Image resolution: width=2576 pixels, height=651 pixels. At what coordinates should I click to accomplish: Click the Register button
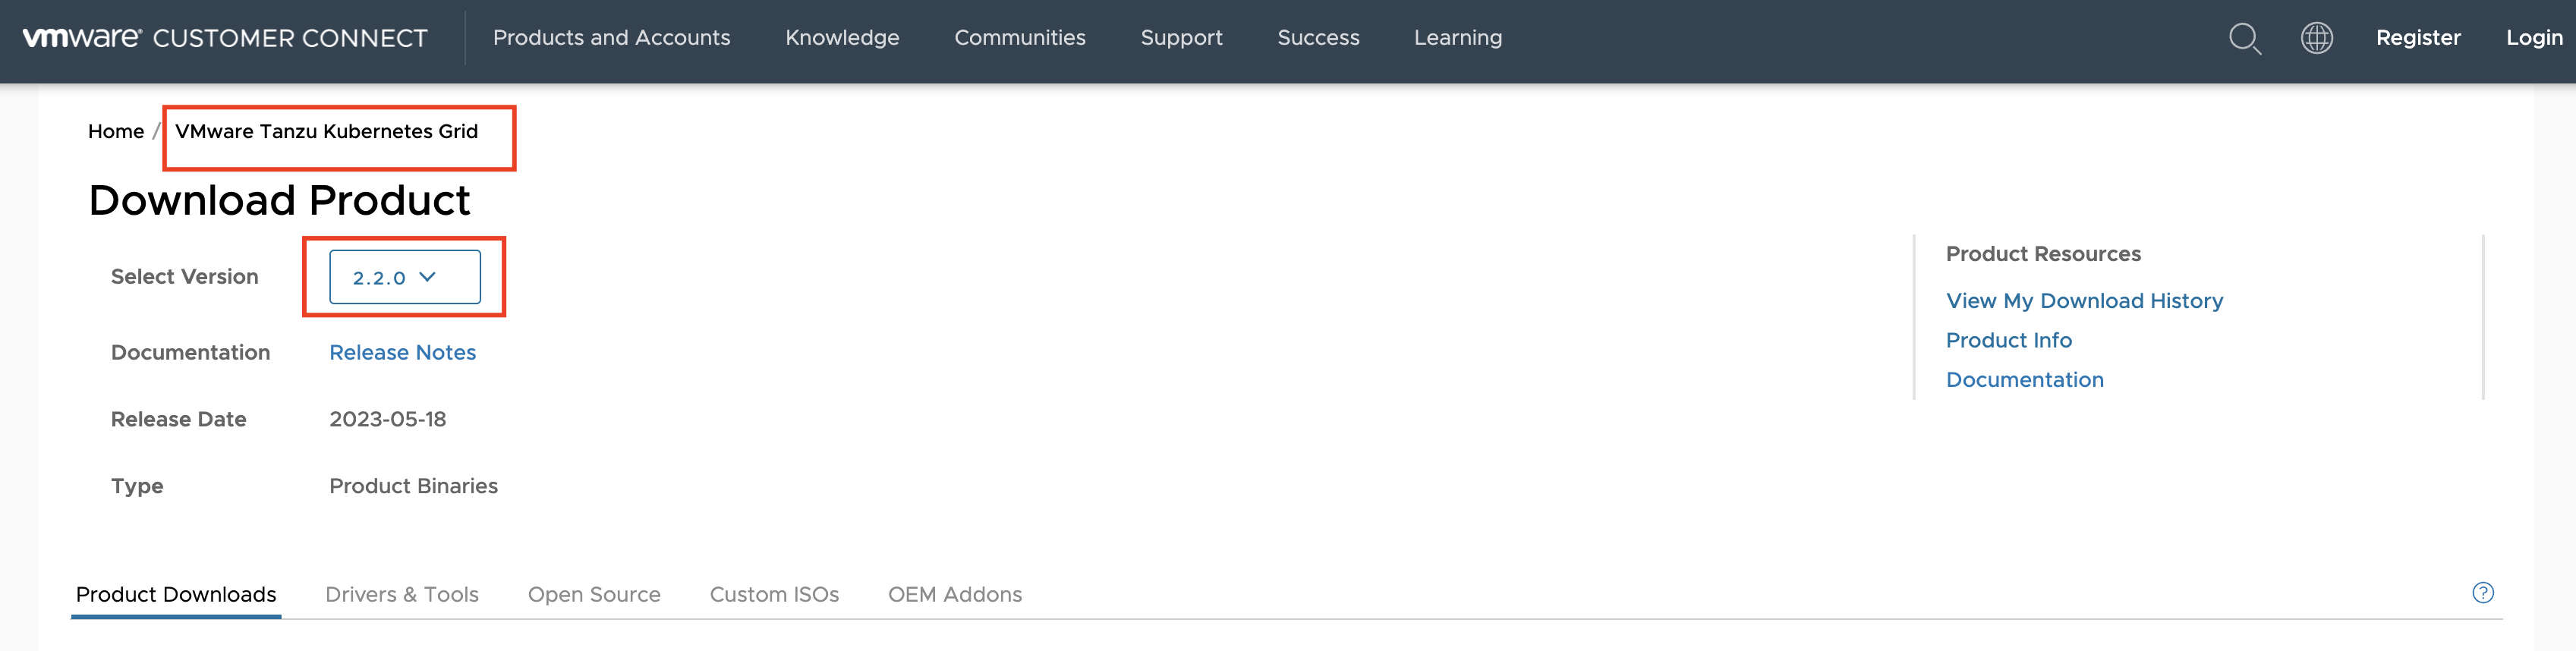click(2417, 38)
